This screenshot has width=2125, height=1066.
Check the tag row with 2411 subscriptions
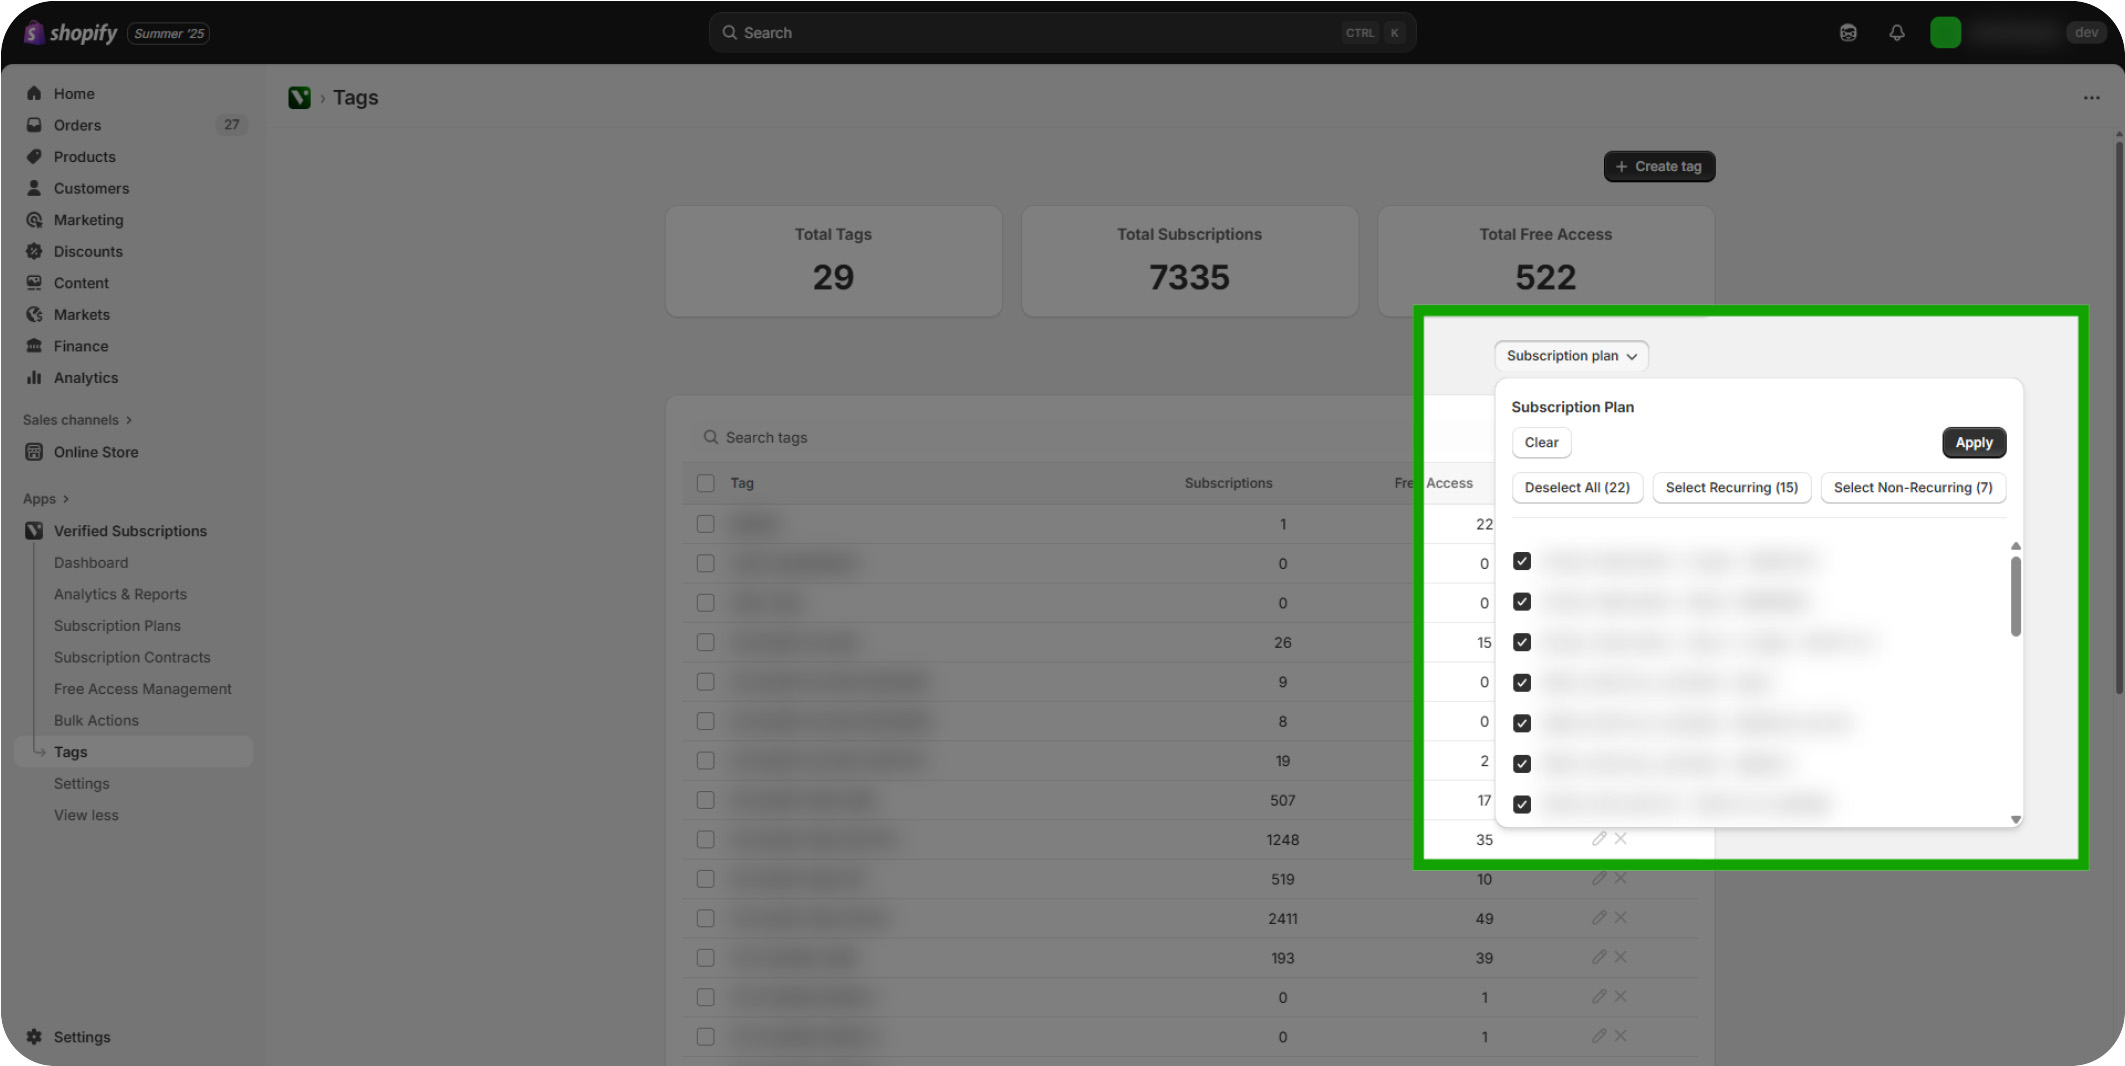(706, 918)
